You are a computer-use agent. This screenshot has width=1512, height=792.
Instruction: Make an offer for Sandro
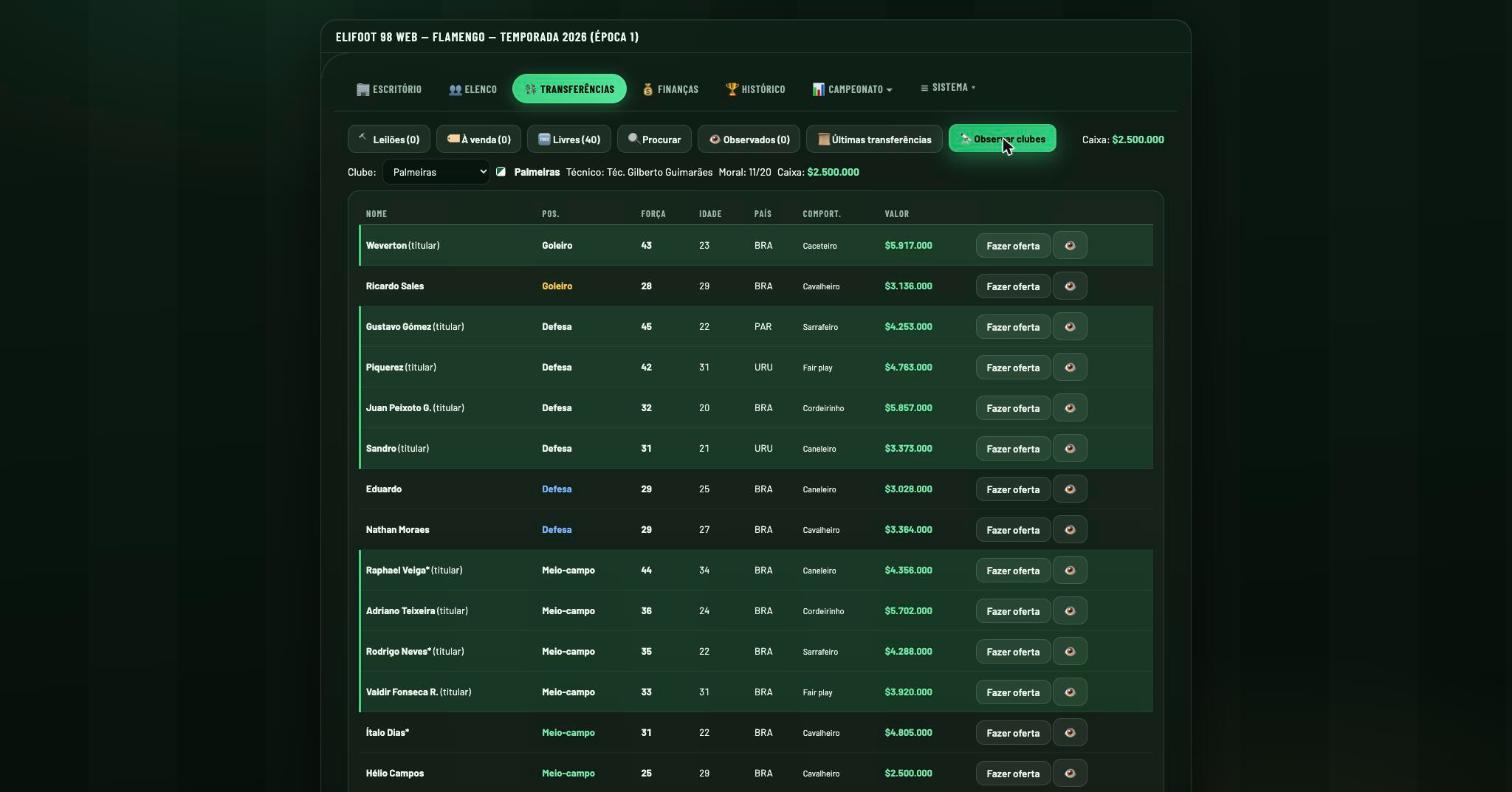1013,448
